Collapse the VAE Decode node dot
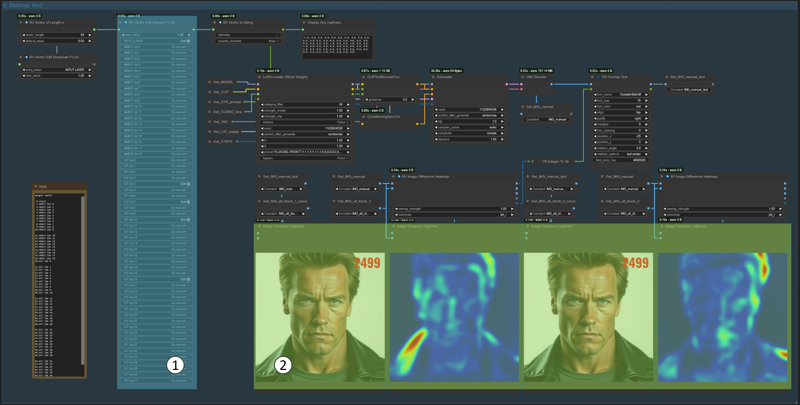This screenshot has width=800, height=405. [x=523, y=78]
